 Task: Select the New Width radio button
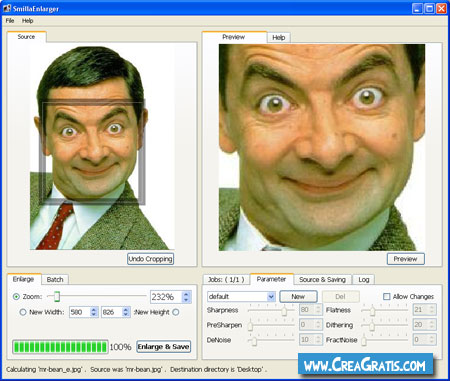coord(23,312)
